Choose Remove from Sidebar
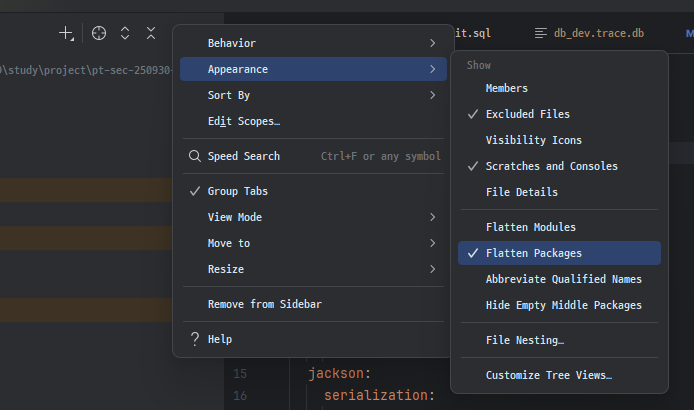Image resolution: width=694 pixels, height=410 pixels. pyautogui.click(x=313, y=304)
